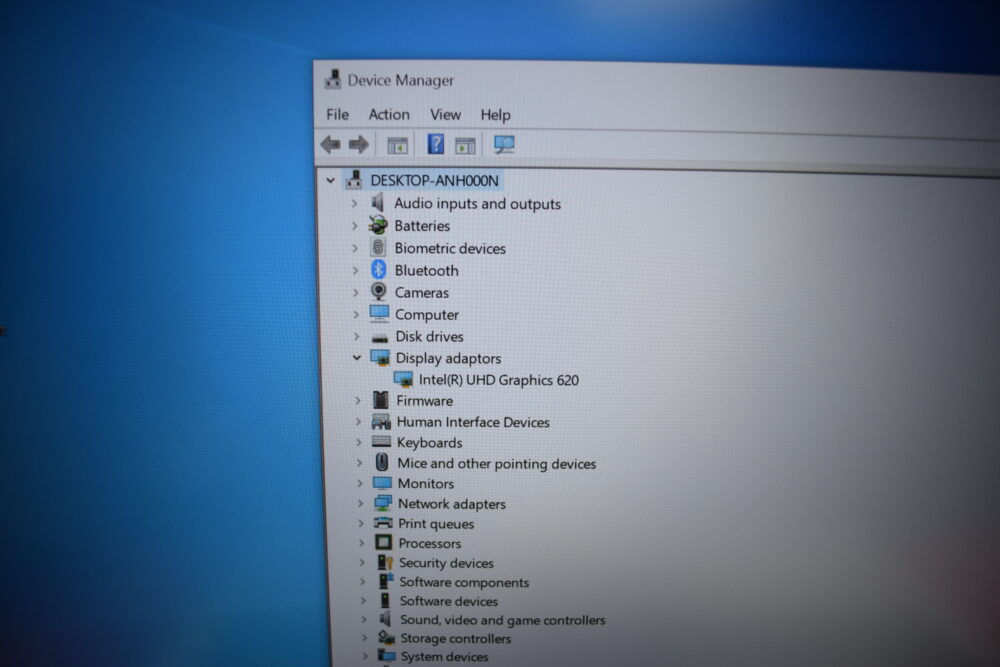Viewport: 1000px width, 667px height.
Task: Click the Print queues printer icon
Action: coord(383,523)
